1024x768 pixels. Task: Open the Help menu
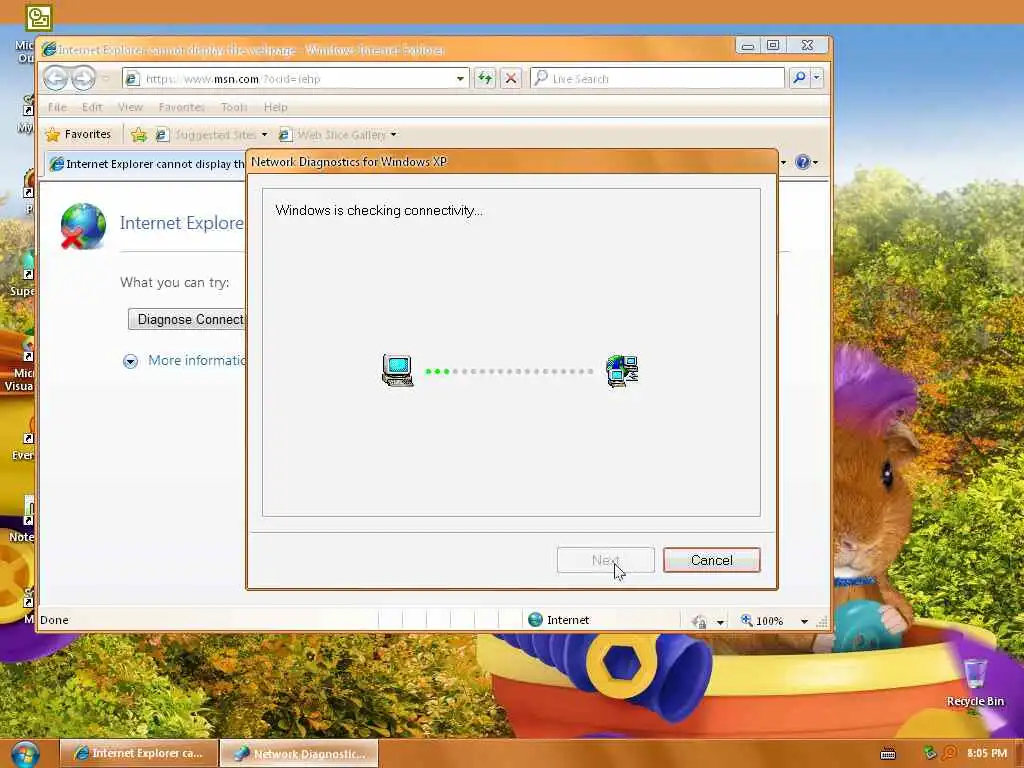point(276,107)
